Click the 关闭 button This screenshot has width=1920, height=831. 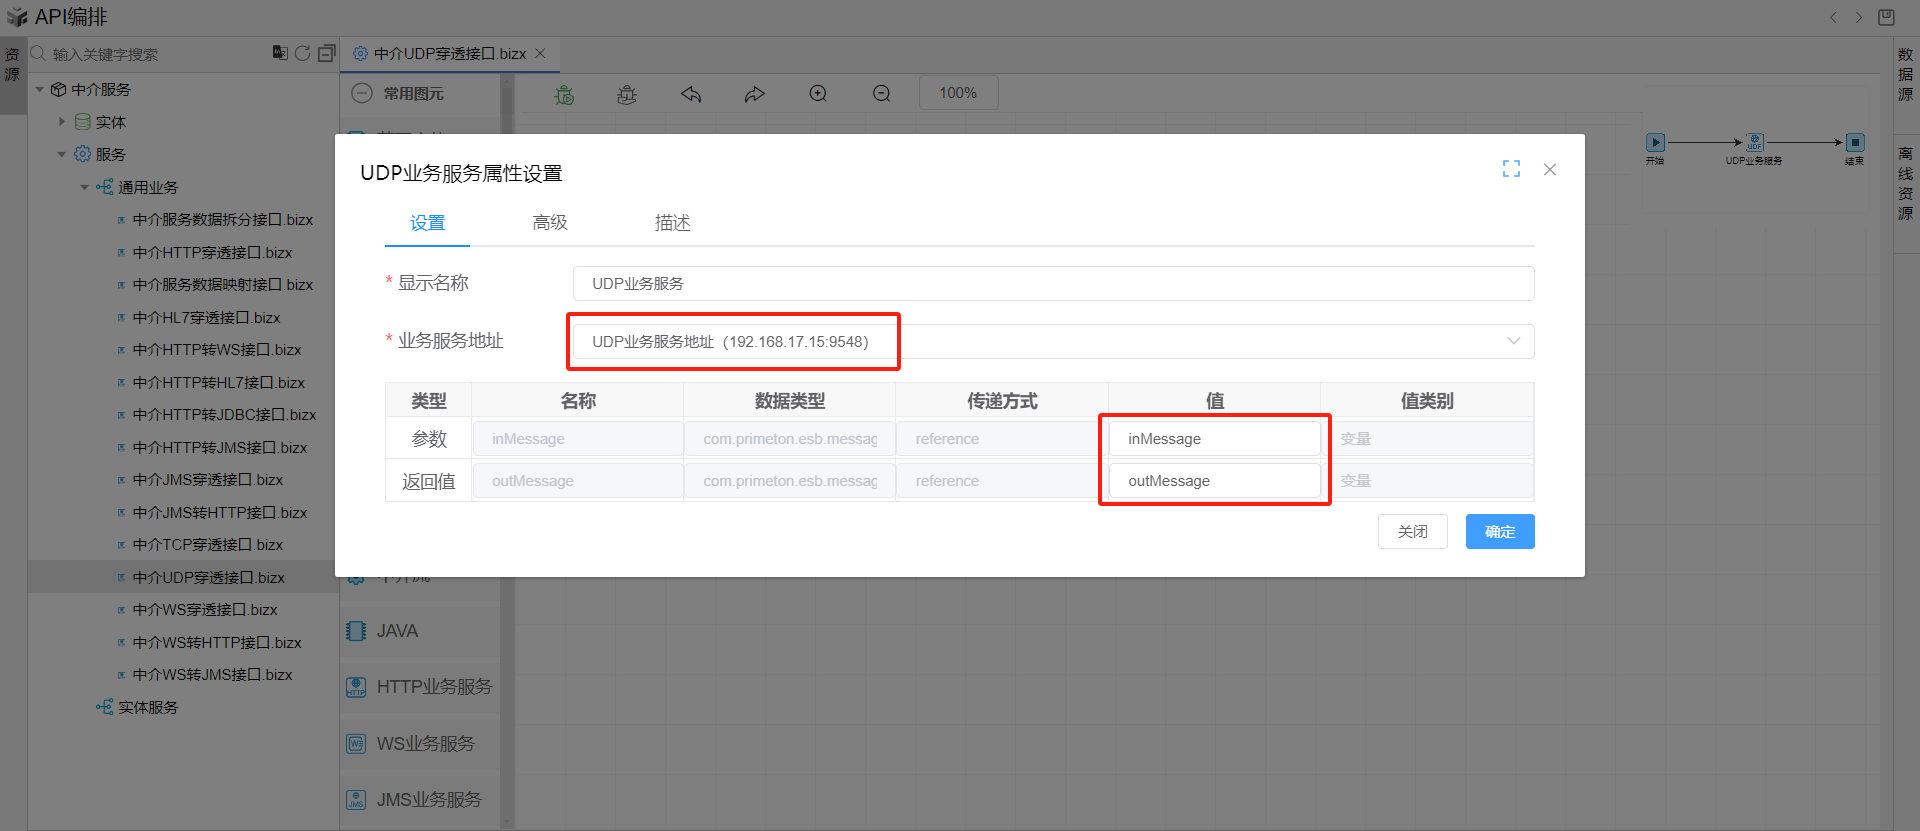pos(1413,532)
